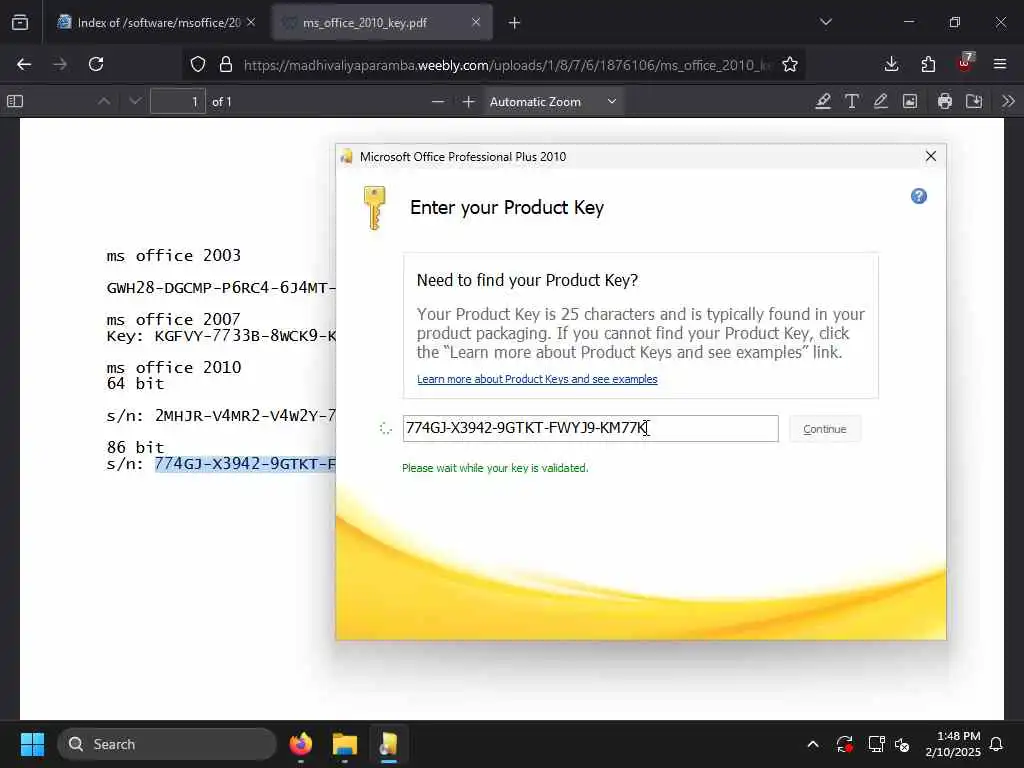Open the Firefox application menu
This screenshot has height=768, width=1024.
click(1000, 64)
